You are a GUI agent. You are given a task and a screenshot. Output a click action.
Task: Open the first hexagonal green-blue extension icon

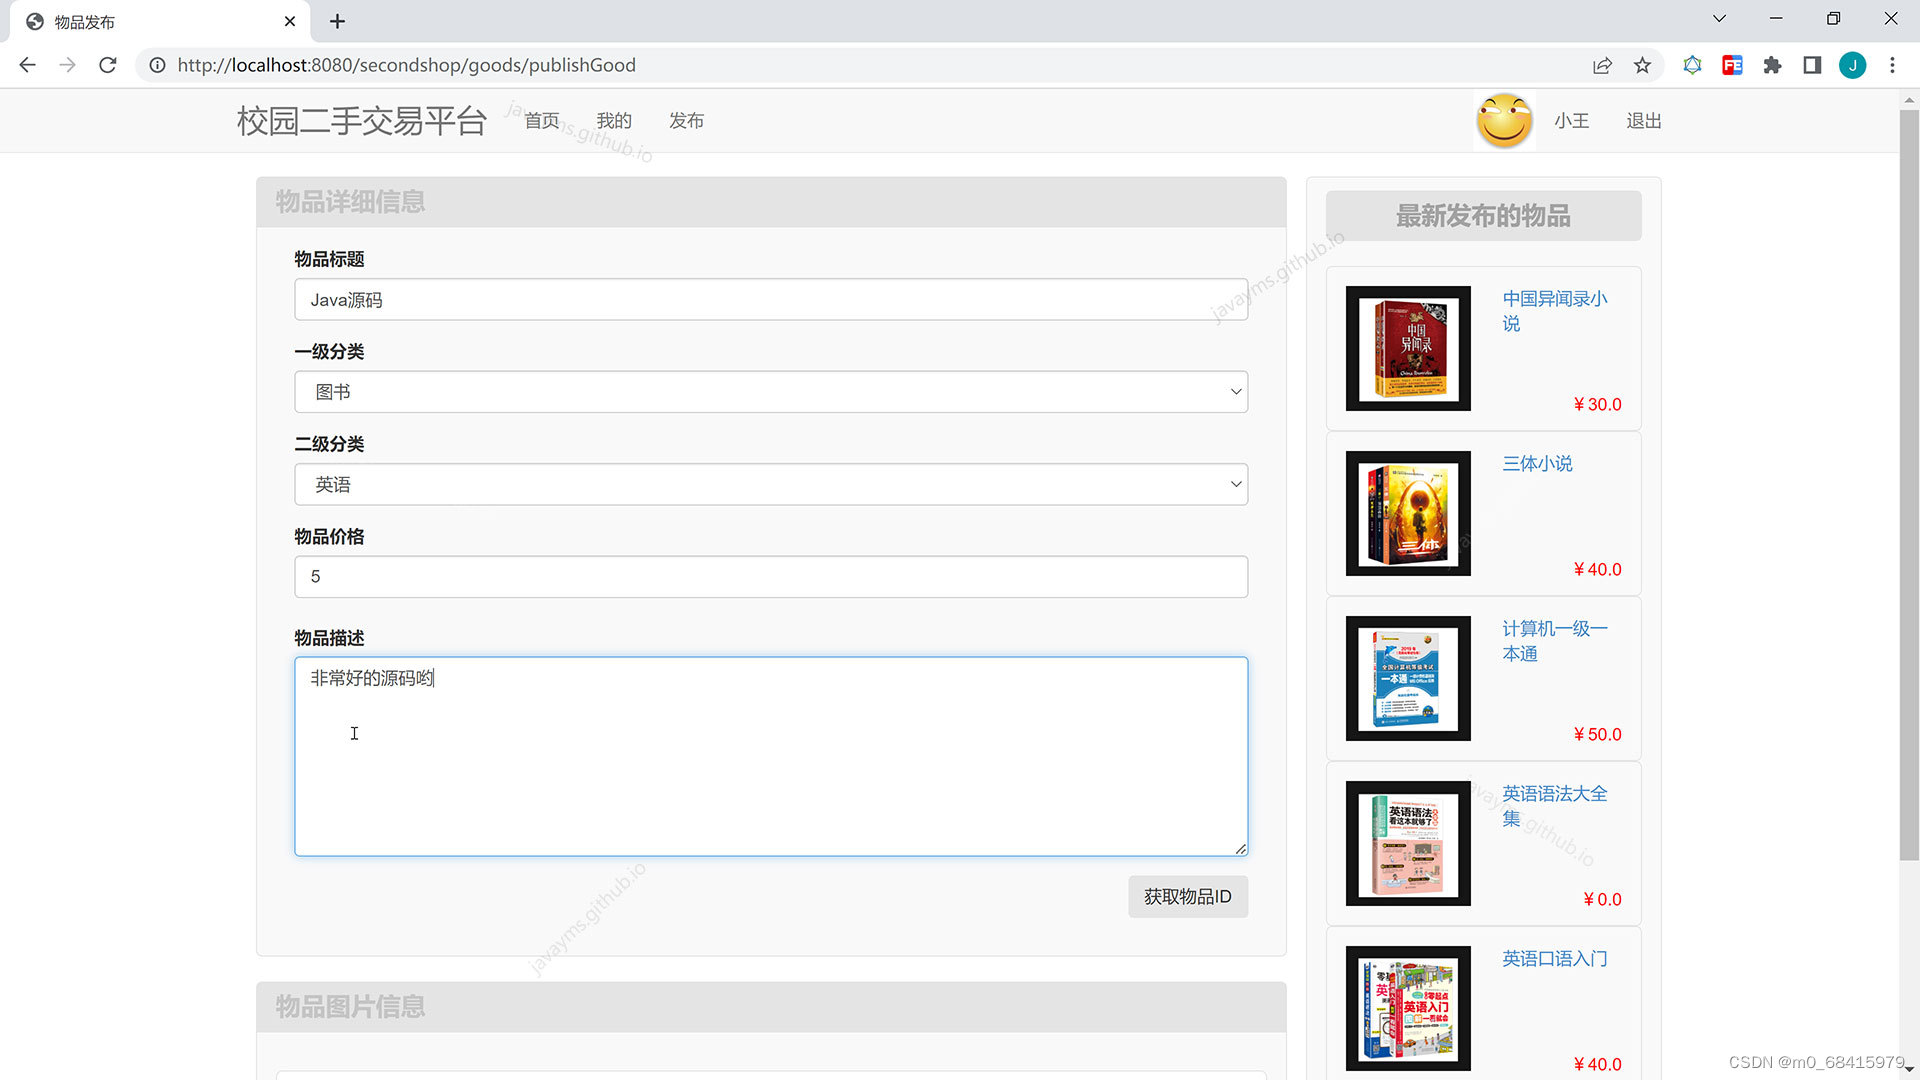pyautogui.click(x=1692, y=65)
